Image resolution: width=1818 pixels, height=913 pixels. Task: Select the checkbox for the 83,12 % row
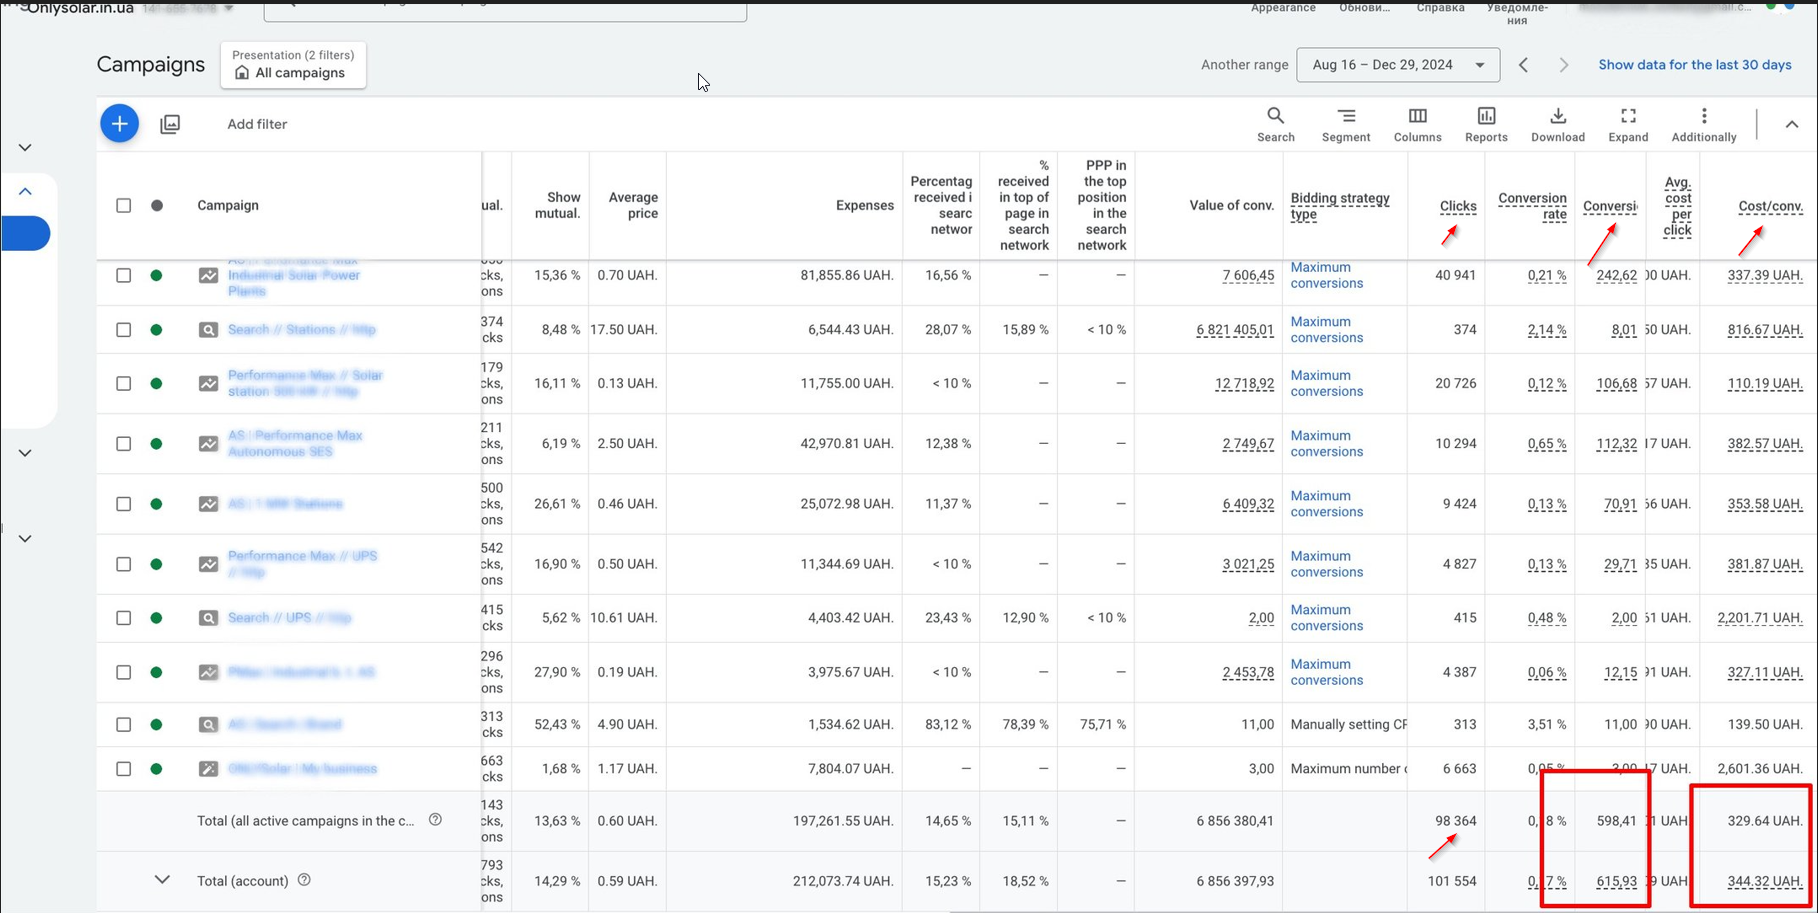click(x=124, y=725)
